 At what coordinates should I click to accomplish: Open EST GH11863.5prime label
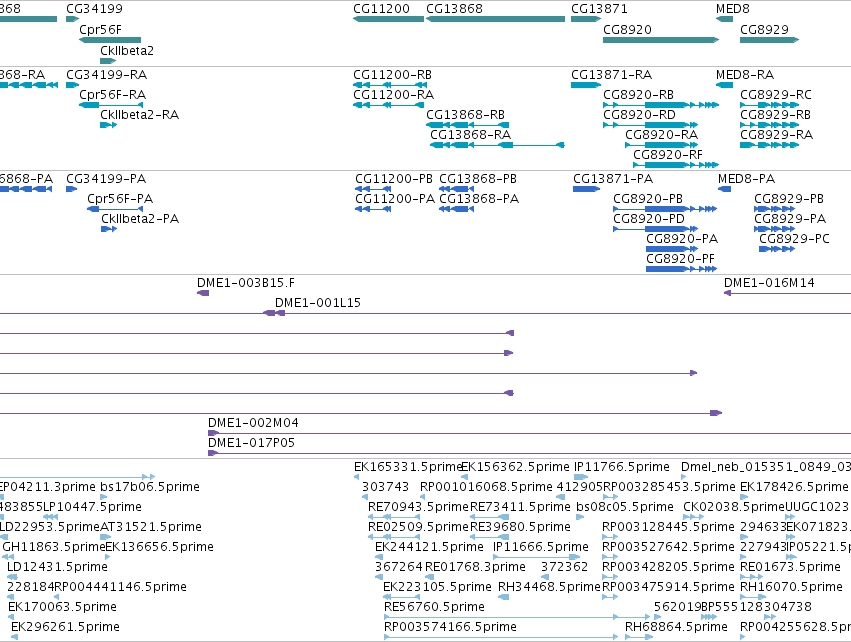(54, 547)
